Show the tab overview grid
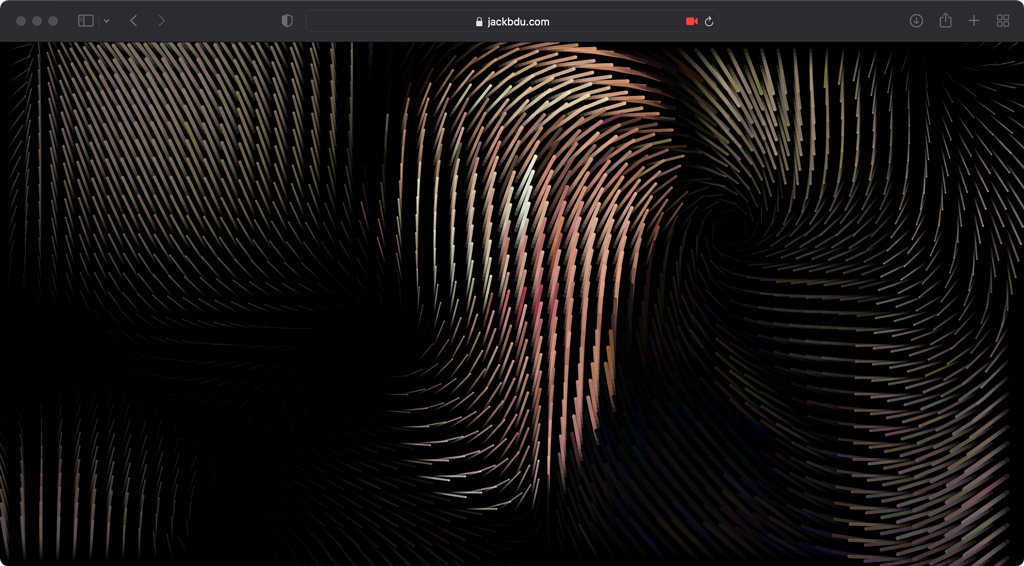 (1003, 21)
